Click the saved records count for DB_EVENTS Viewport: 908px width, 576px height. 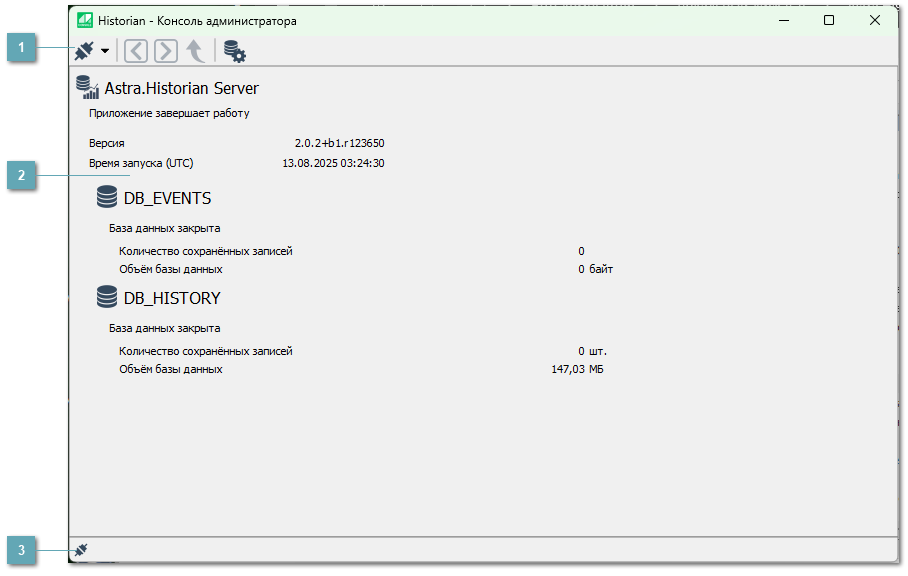pyautogui.click(x=580, y=250)
